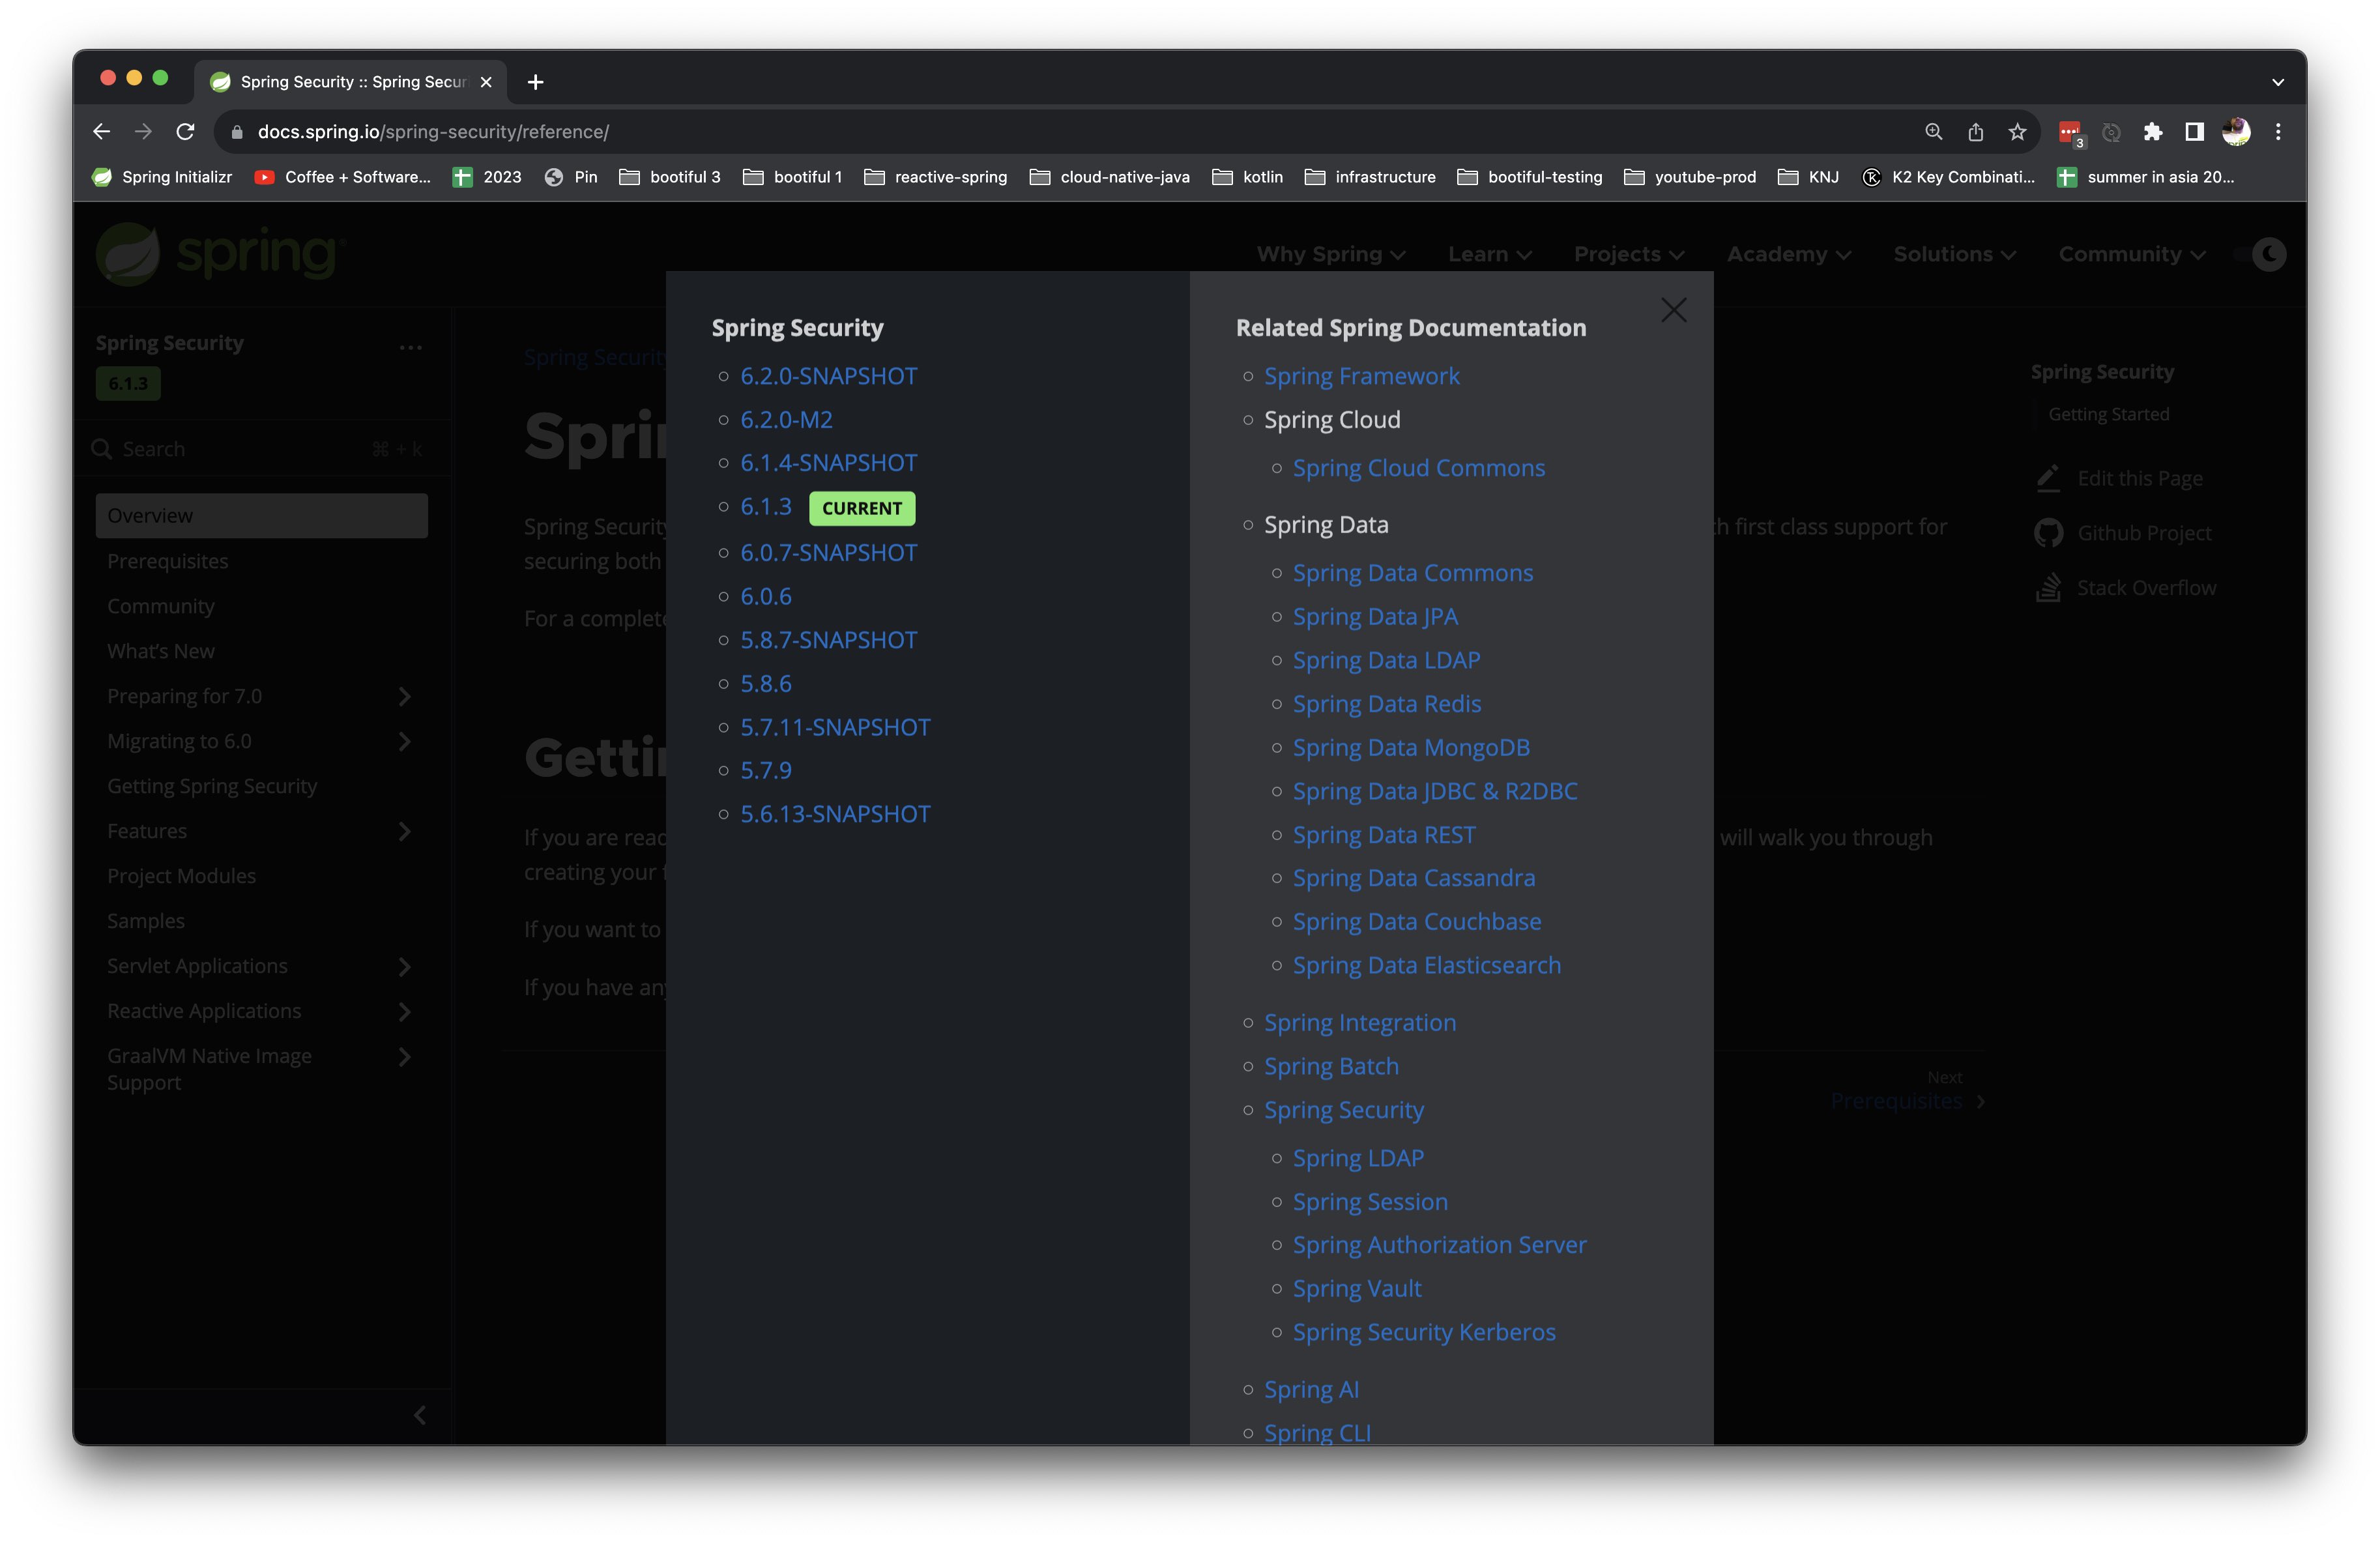Open Spring Batch docs
This screenshot has width=2380, height=1542.
(x=1331, y=1066)
